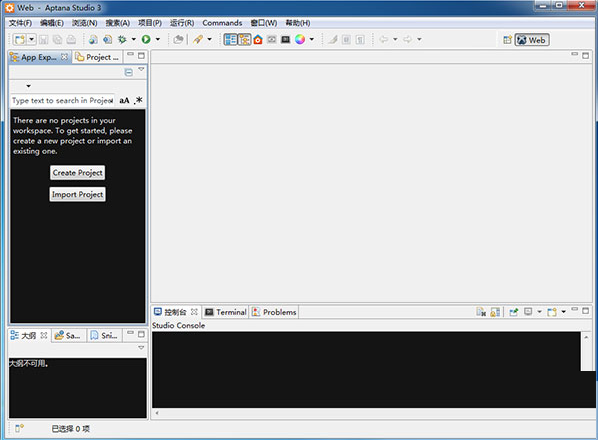Toggle case sensitive search aA

pyautogui.click(x=124, y=101)
